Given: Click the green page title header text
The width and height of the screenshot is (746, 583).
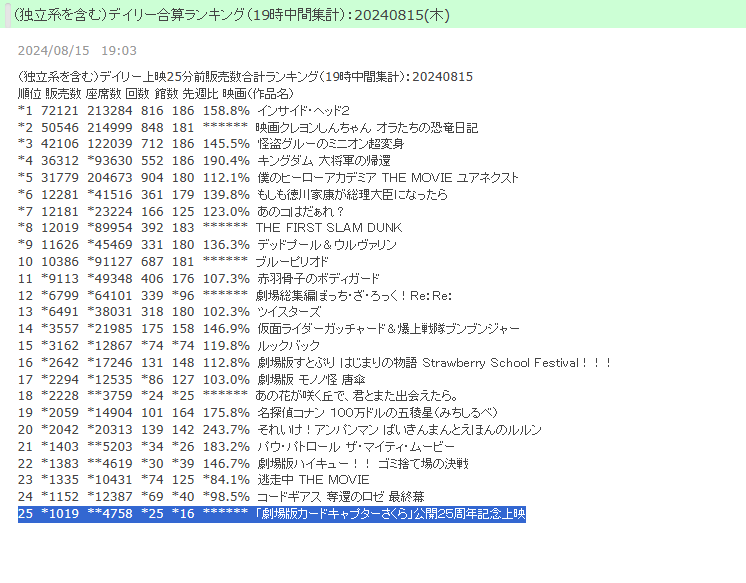Looking at the screenshot, I should tap(232, 15).
